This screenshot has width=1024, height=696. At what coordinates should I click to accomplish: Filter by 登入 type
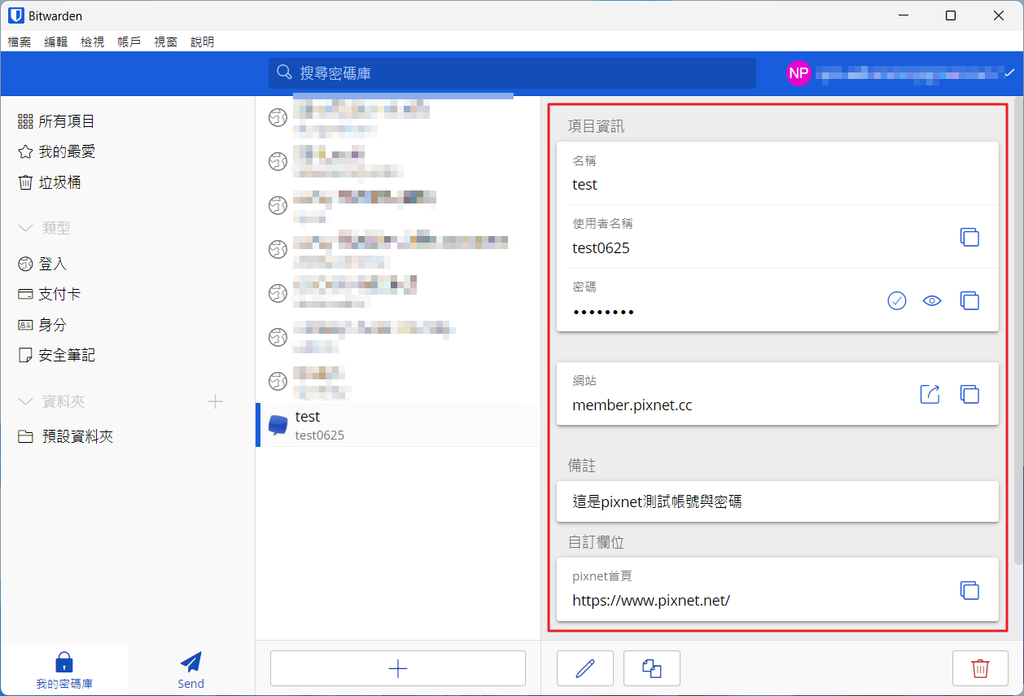tap(42, 264)
